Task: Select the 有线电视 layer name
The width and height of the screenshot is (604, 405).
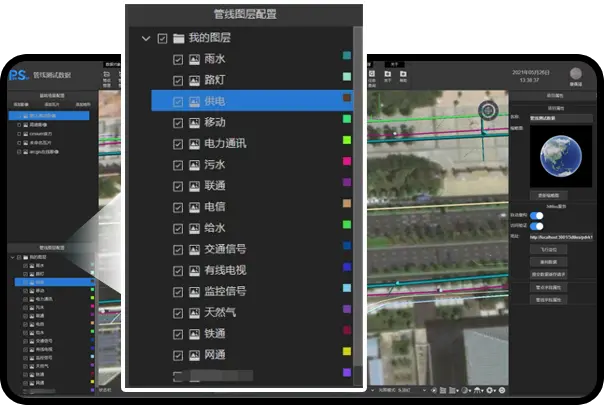Action: pos(225,271)
